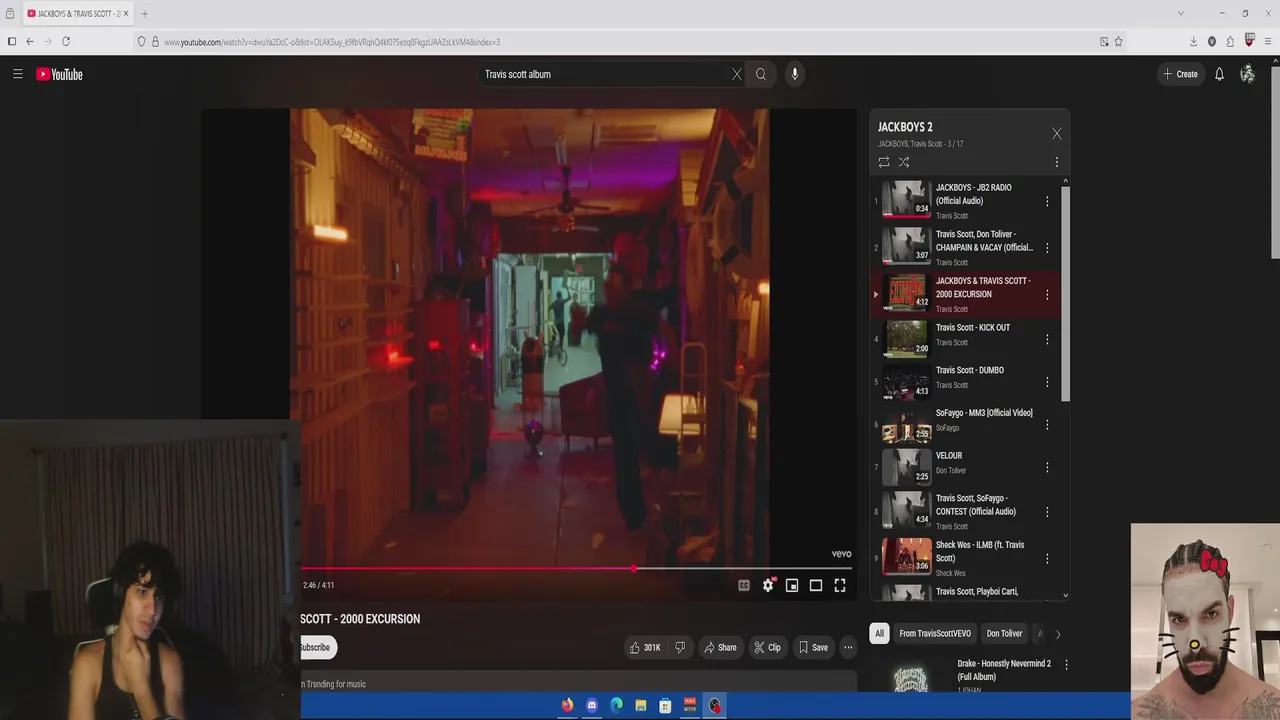Open Drake - Honestly Nevermind 2 video

pyautogui.click(x=1004, y=670)
